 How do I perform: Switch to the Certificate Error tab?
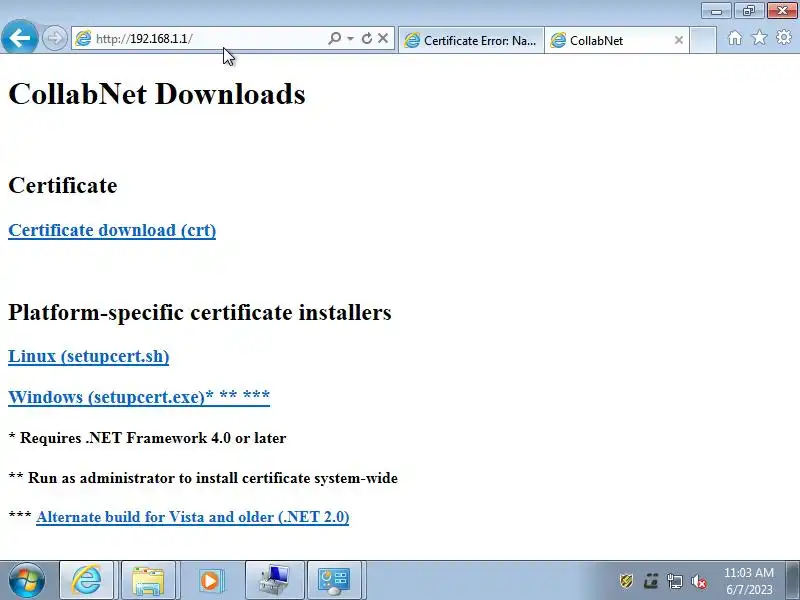470,40
